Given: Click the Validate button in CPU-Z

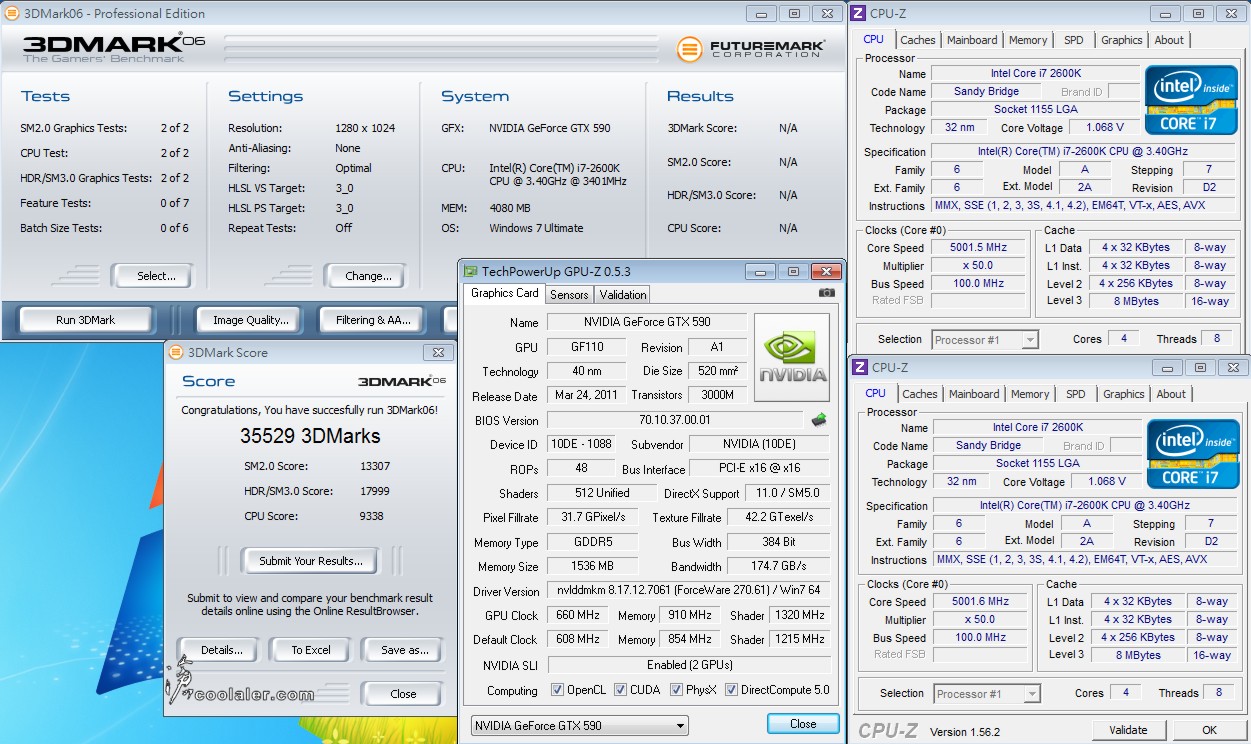Looking at the screenshot, I should (x=1128, y=731).
